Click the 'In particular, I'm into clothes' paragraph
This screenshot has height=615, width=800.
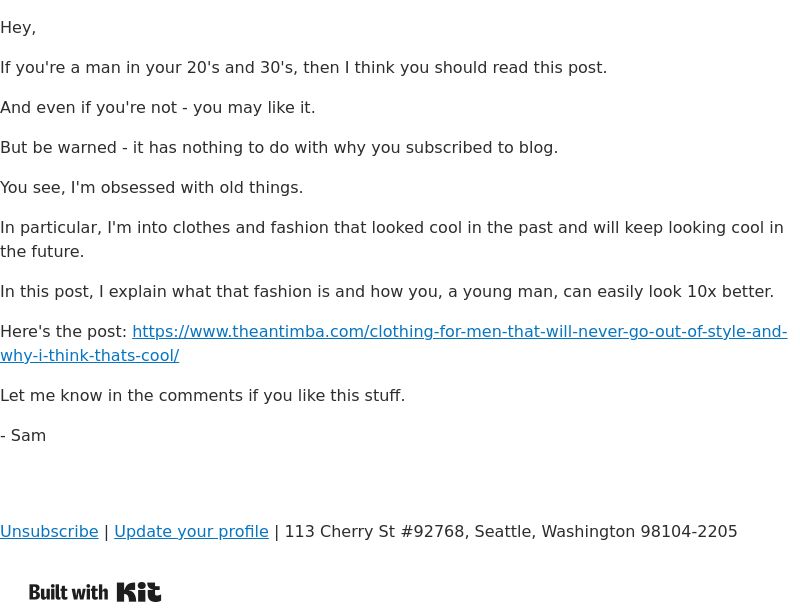pyautogui.click(x=392, y=239)
